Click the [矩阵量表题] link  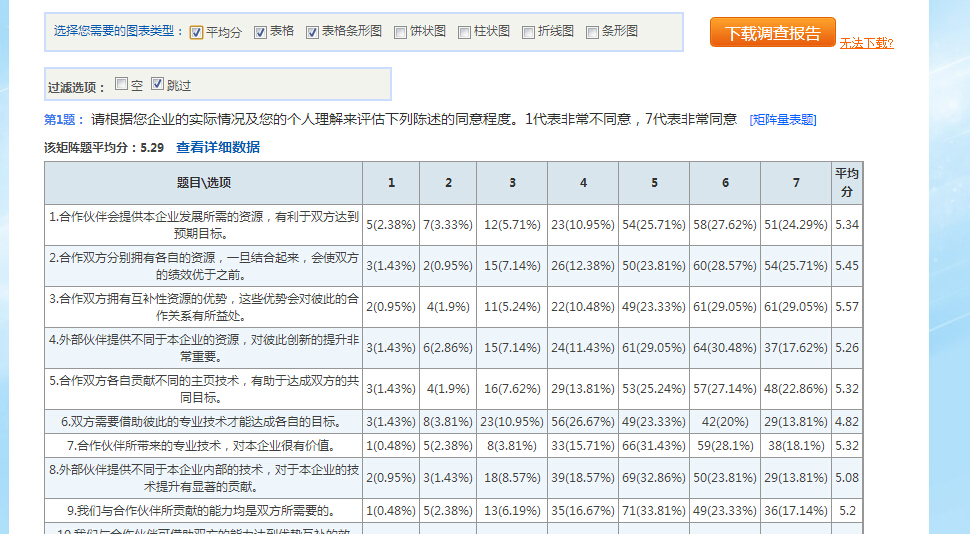[x=783, y=119]
